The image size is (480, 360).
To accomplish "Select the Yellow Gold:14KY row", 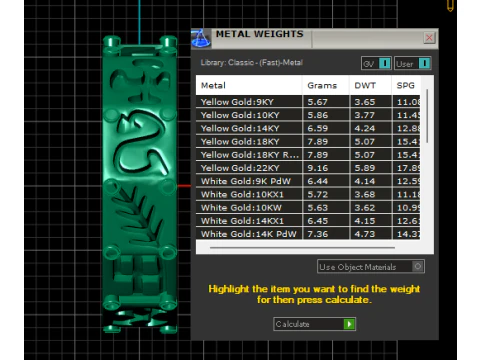I will [x=308, y=128].
